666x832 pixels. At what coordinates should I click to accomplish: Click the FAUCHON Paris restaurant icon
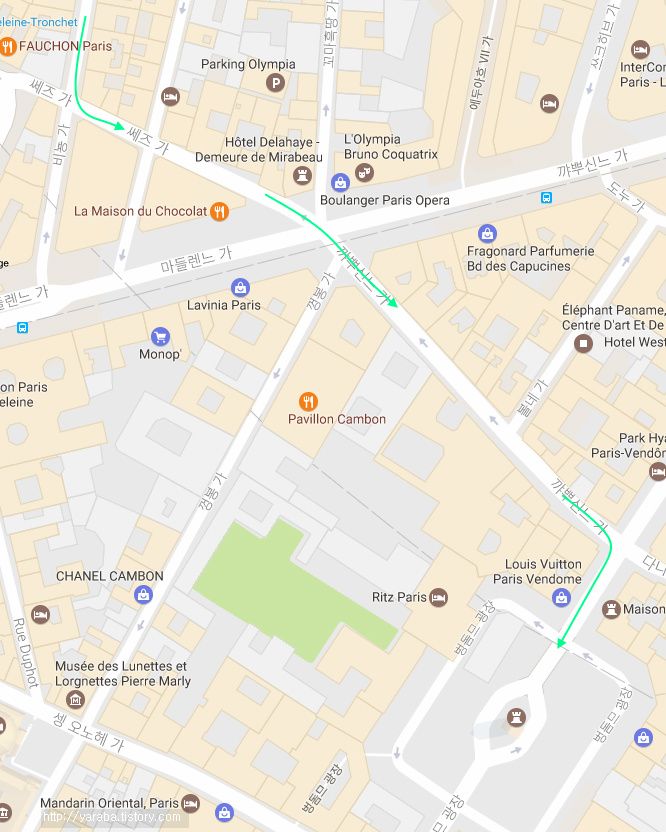7,47
